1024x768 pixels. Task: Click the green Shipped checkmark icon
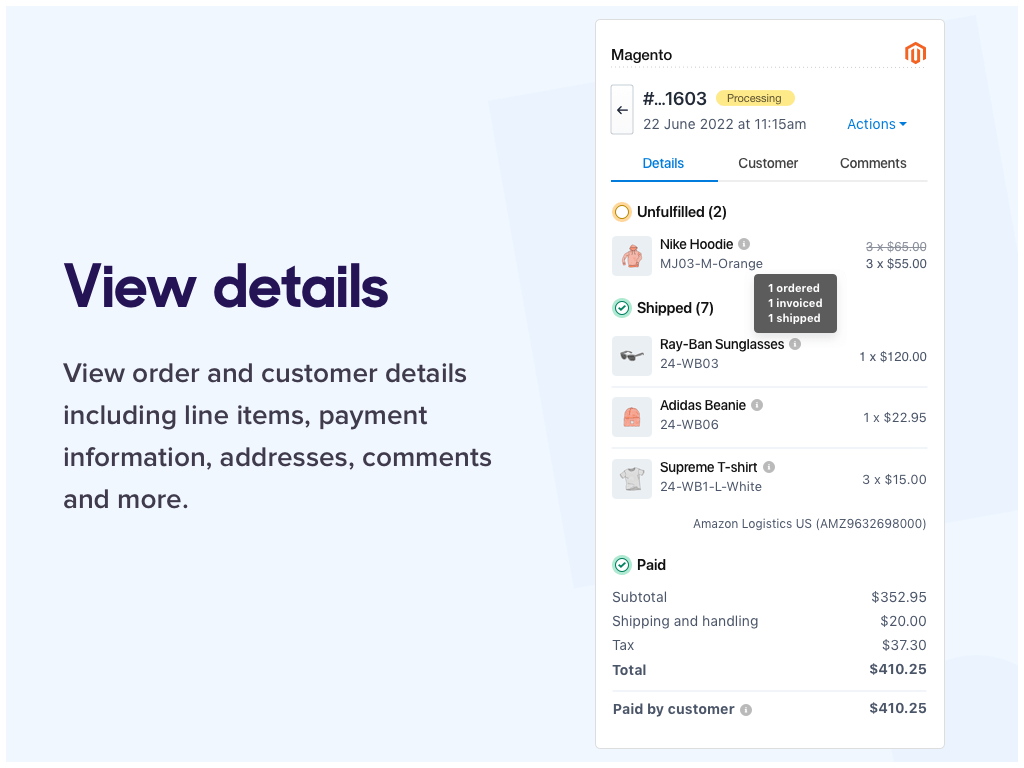(621, 308)
